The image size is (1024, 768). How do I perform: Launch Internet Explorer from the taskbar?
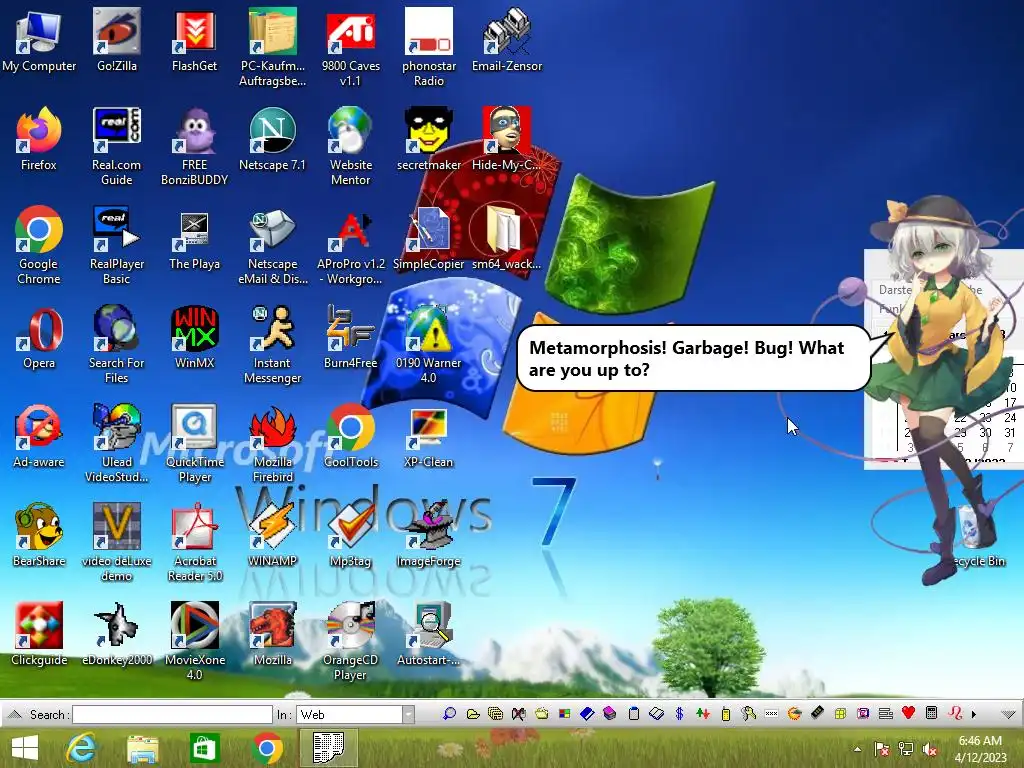click(x=82, y=748)
